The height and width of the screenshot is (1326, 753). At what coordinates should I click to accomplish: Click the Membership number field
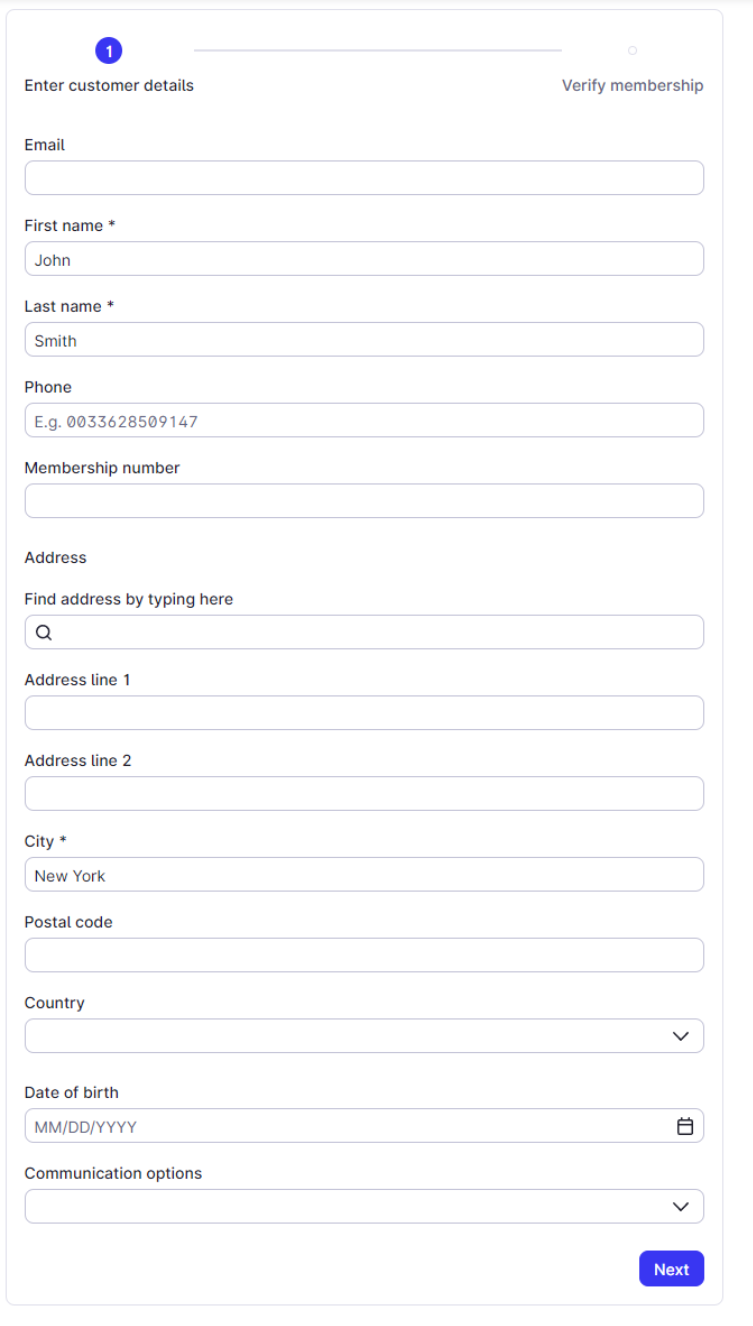(x=363, y=500)
